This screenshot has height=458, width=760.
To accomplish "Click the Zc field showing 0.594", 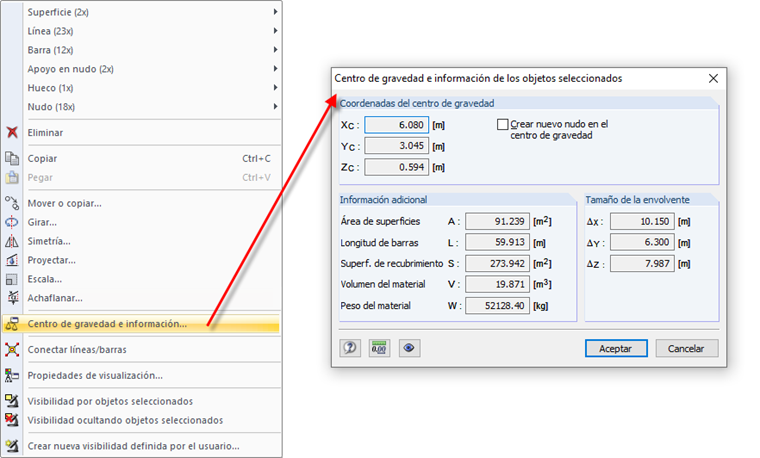I will pyautogui.click(x=396, y=167).
